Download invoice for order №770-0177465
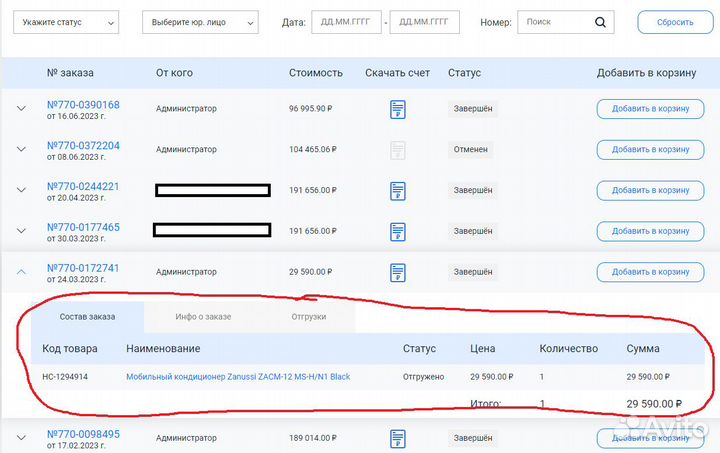This screenshot has height=453, width=720. pos(398,231)
